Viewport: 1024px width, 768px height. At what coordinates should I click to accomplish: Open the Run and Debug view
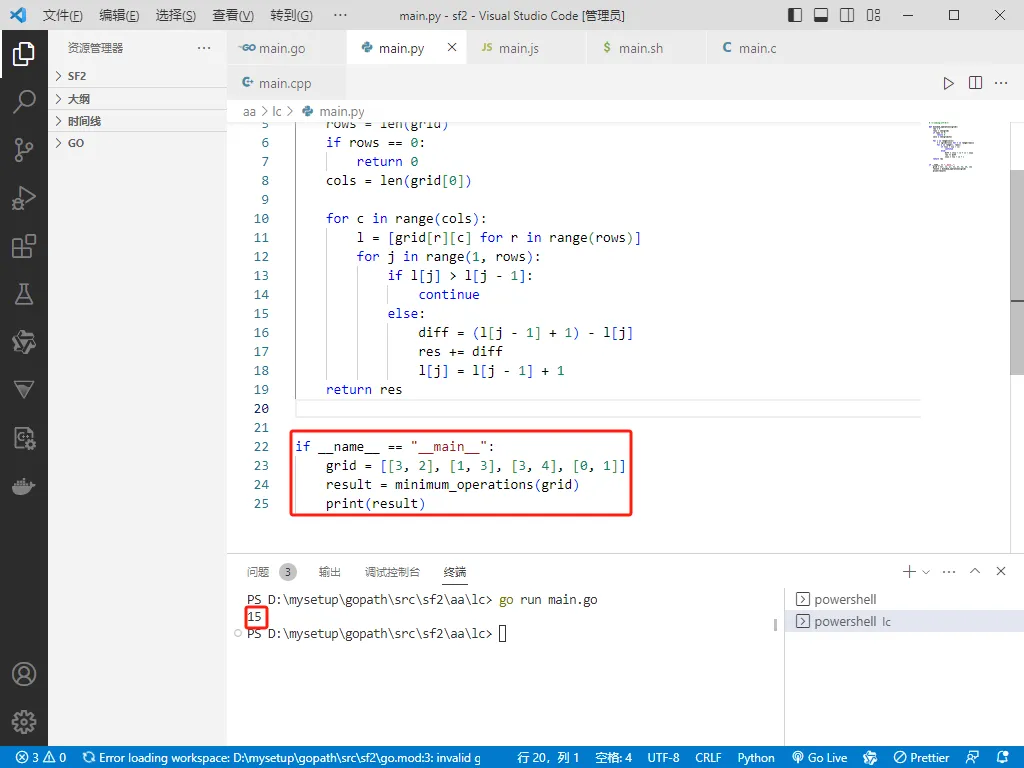point(24,198)
